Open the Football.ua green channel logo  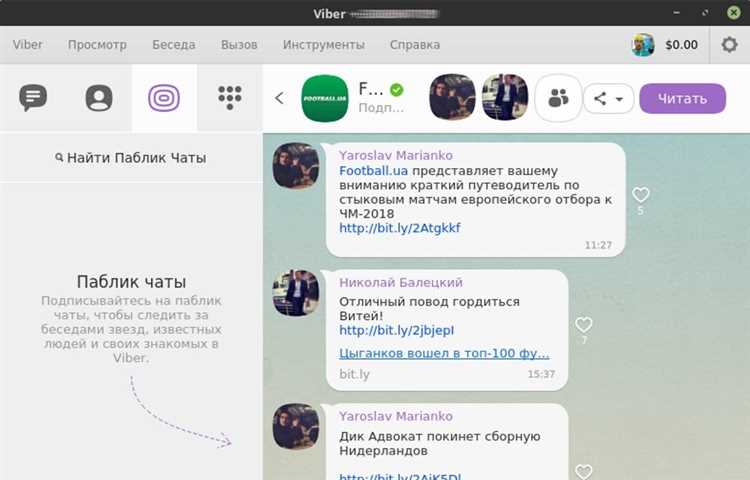coord(325,98)
